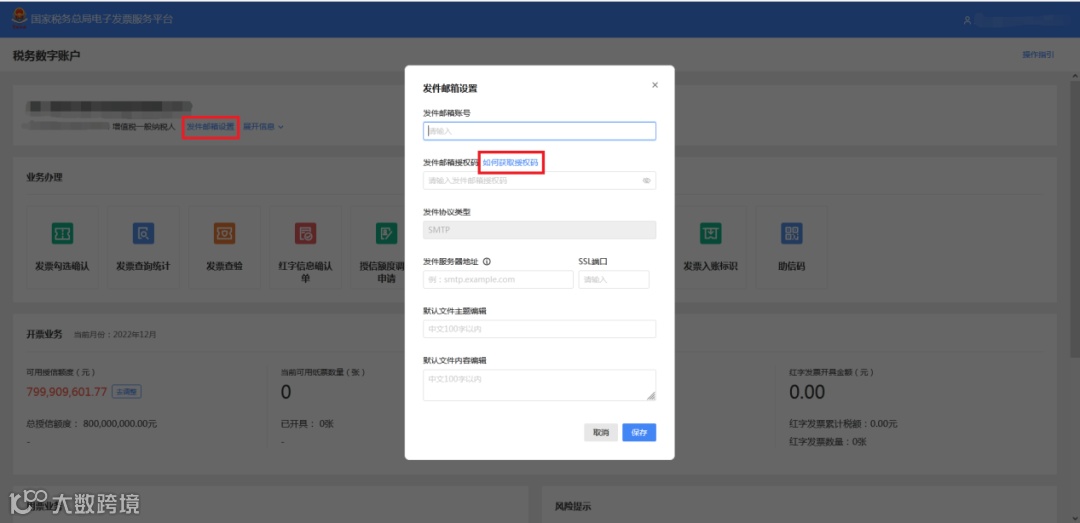Click 红字发票累计税额 text
Screen dimensions: 1080x523
pos(843,424)
